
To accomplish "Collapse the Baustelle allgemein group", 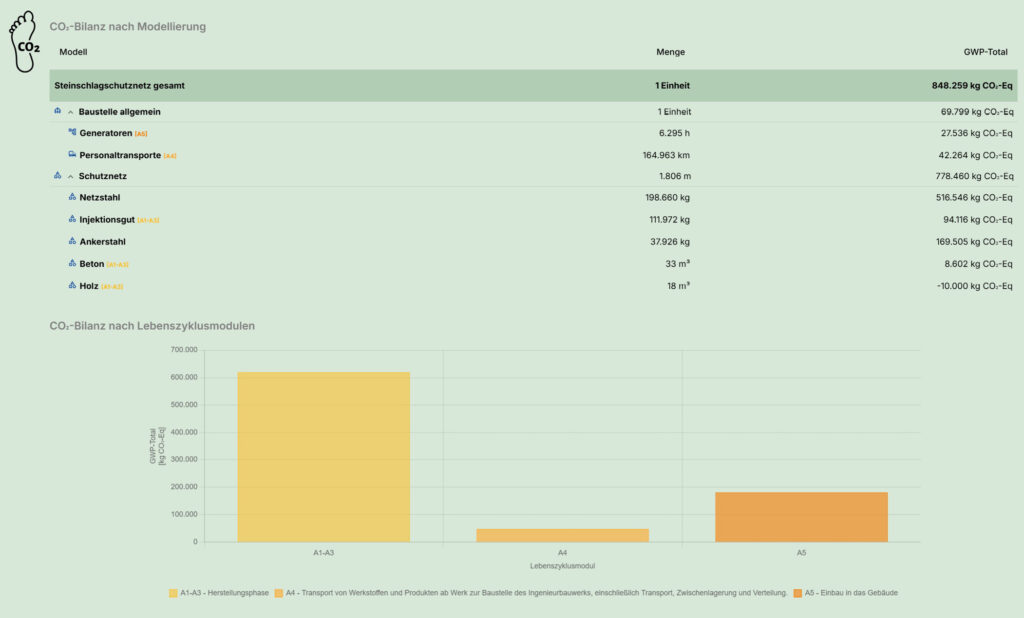I will [71, 112].
